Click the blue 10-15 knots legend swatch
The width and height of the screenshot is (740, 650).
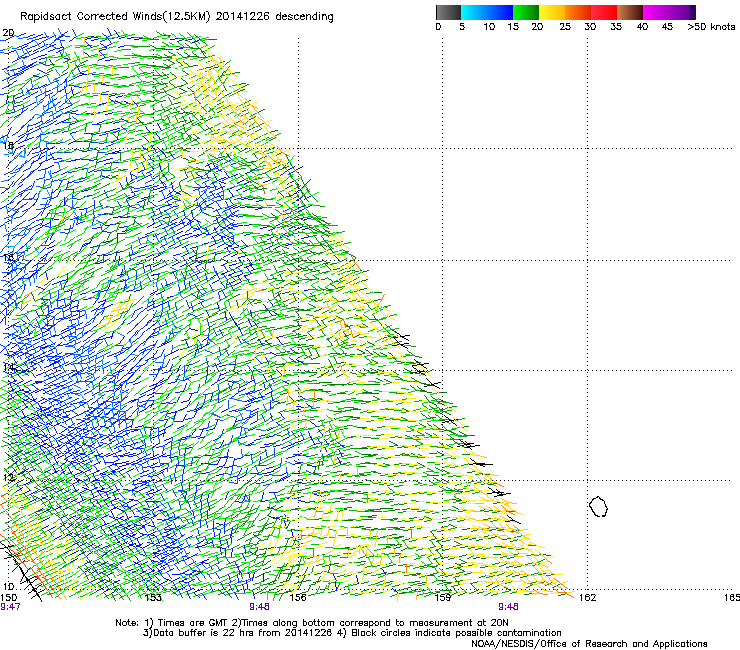pyautogui.click(x=500, y=12)
